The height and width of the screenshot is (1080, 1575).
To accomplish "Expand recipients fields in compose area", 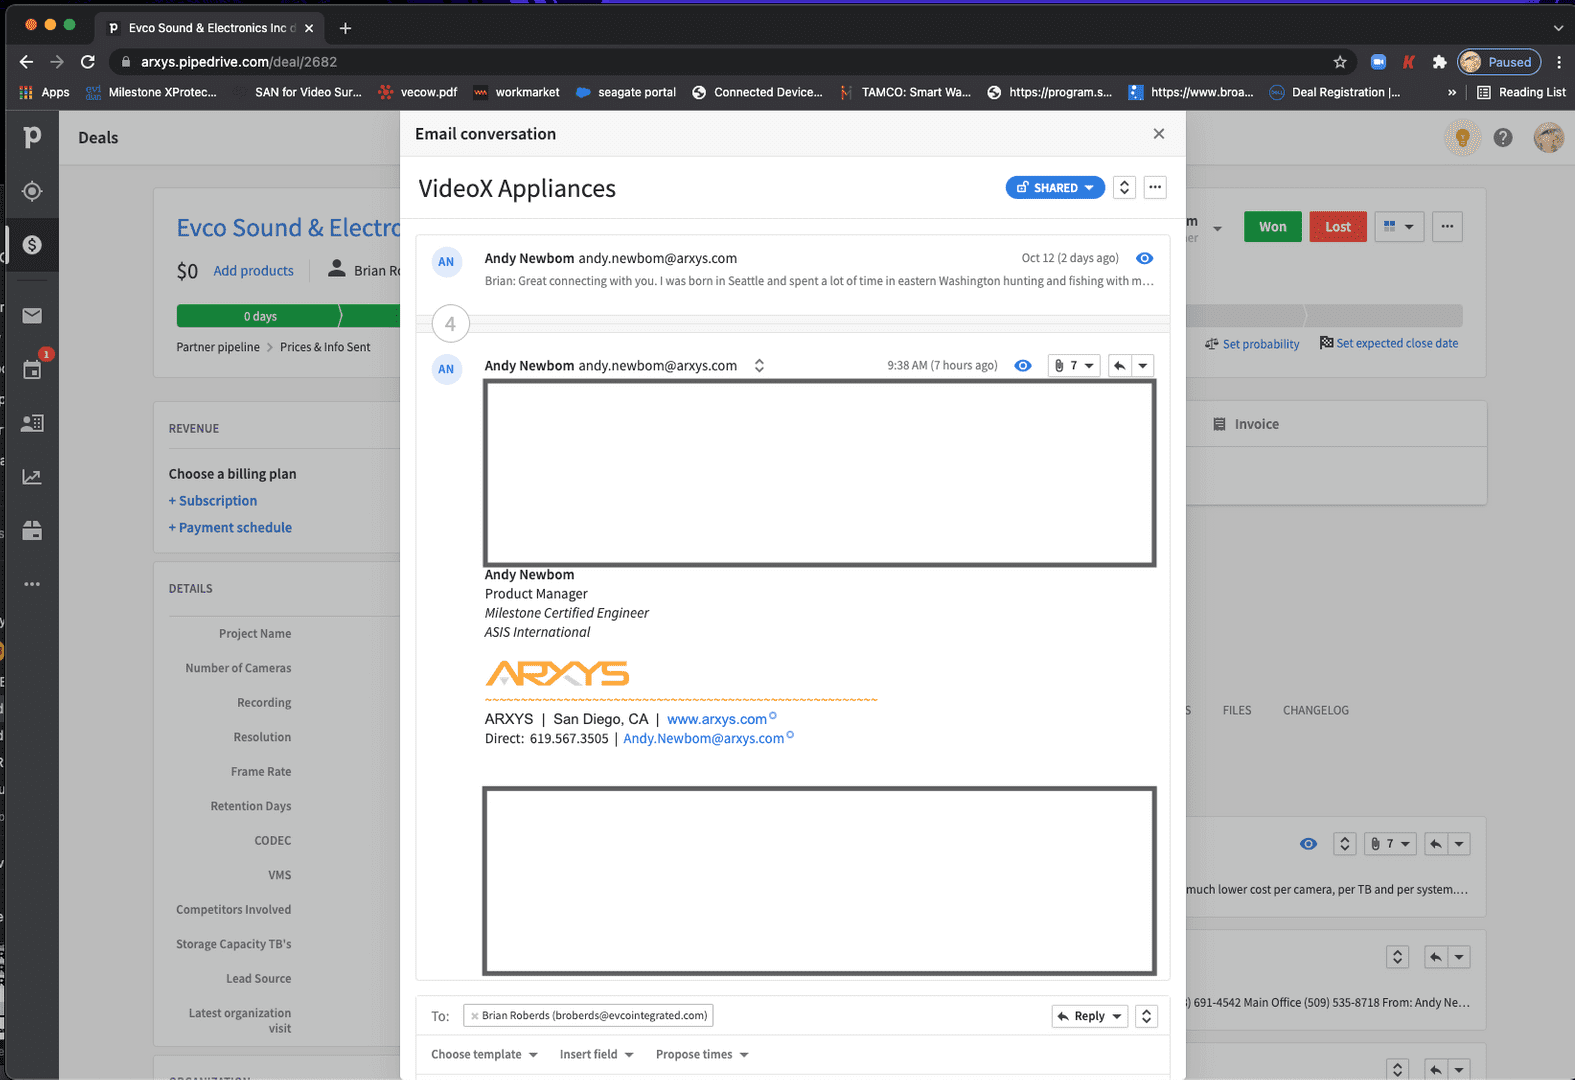I will pyautogui.click(x=1147, y=1016).
